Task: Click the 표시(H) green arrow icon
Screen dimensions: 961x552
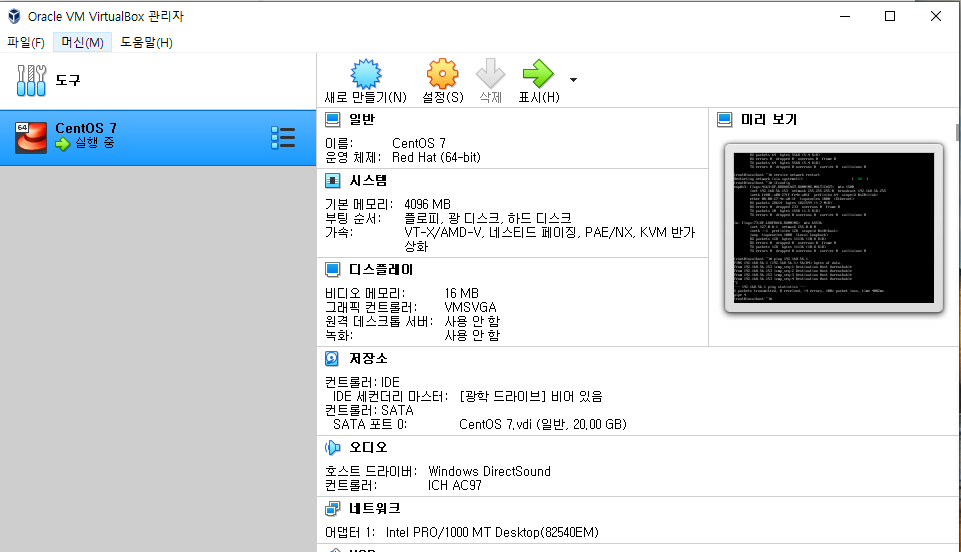Action: click(x=538, y=74)
